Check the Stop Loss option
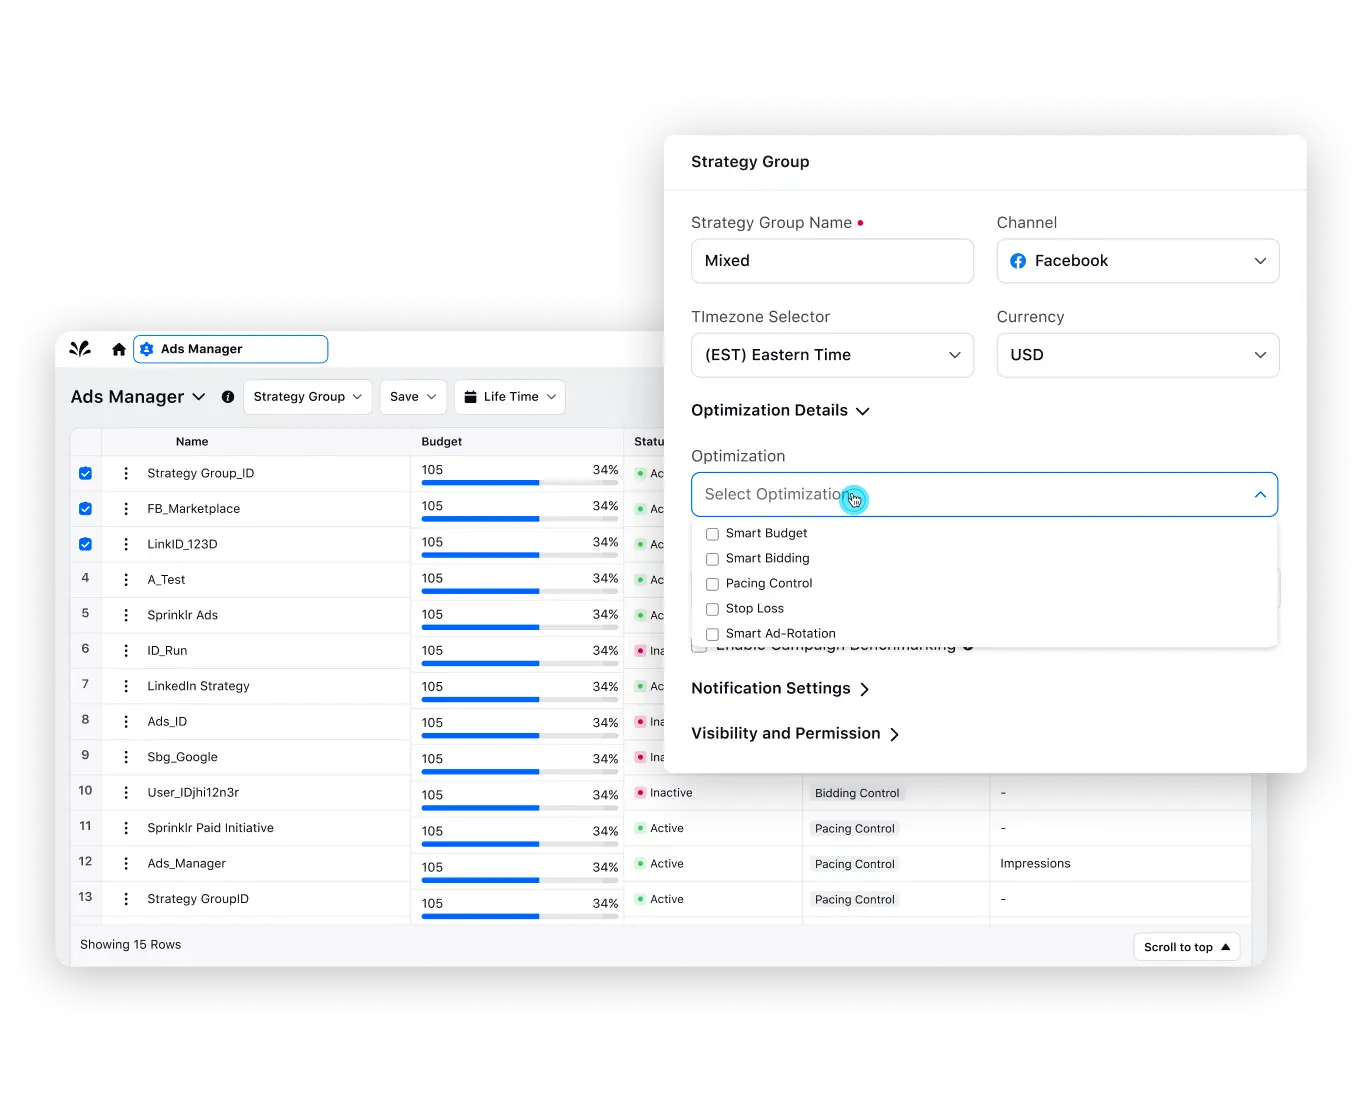 712,609
